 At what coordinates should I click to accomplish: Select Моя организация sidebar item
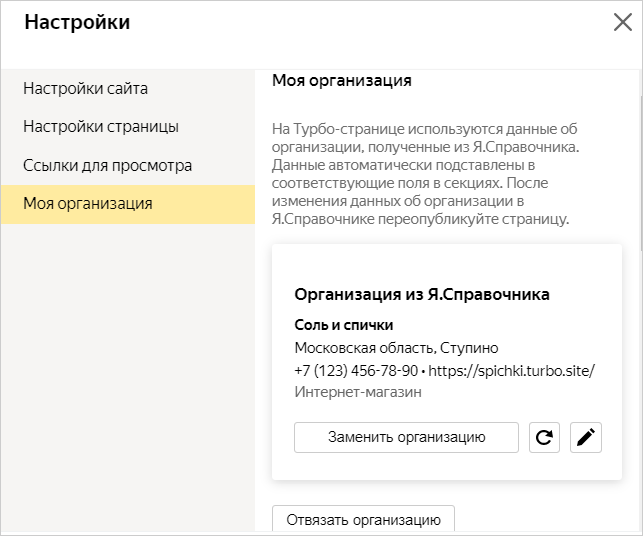click(88, 204)
